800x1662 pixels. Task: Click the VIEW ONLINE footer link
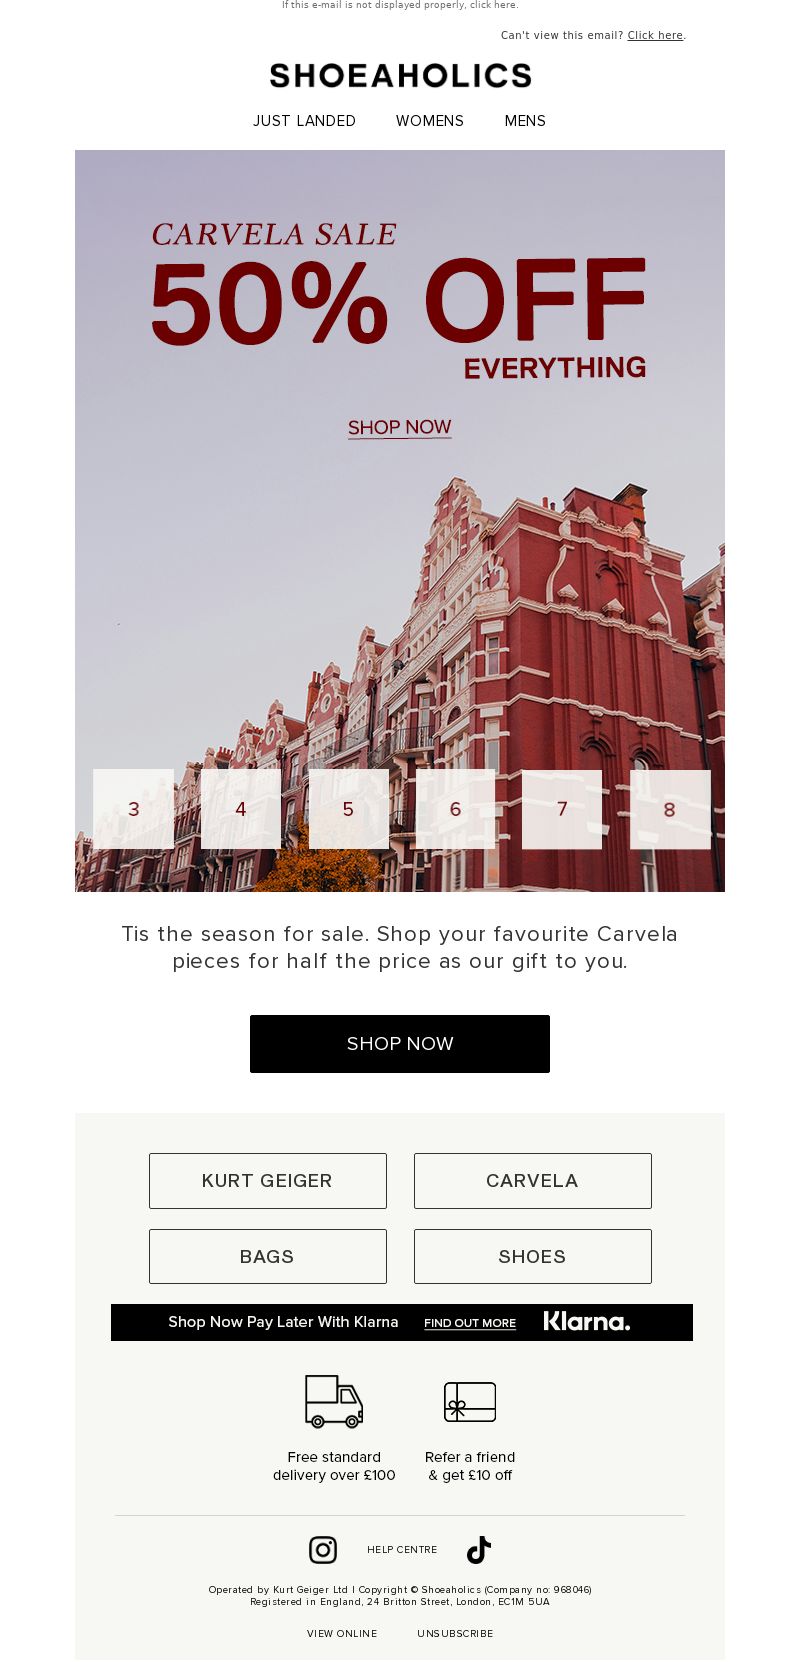(342, 1634)
